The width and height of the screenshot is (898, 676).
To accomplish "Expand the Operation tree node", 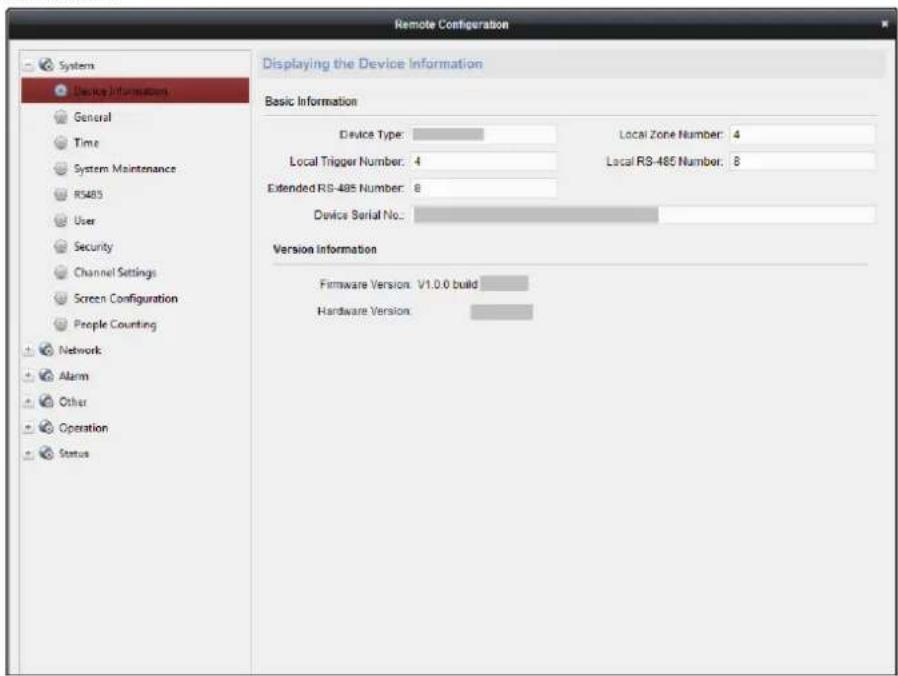I will (x=29, y=428).
